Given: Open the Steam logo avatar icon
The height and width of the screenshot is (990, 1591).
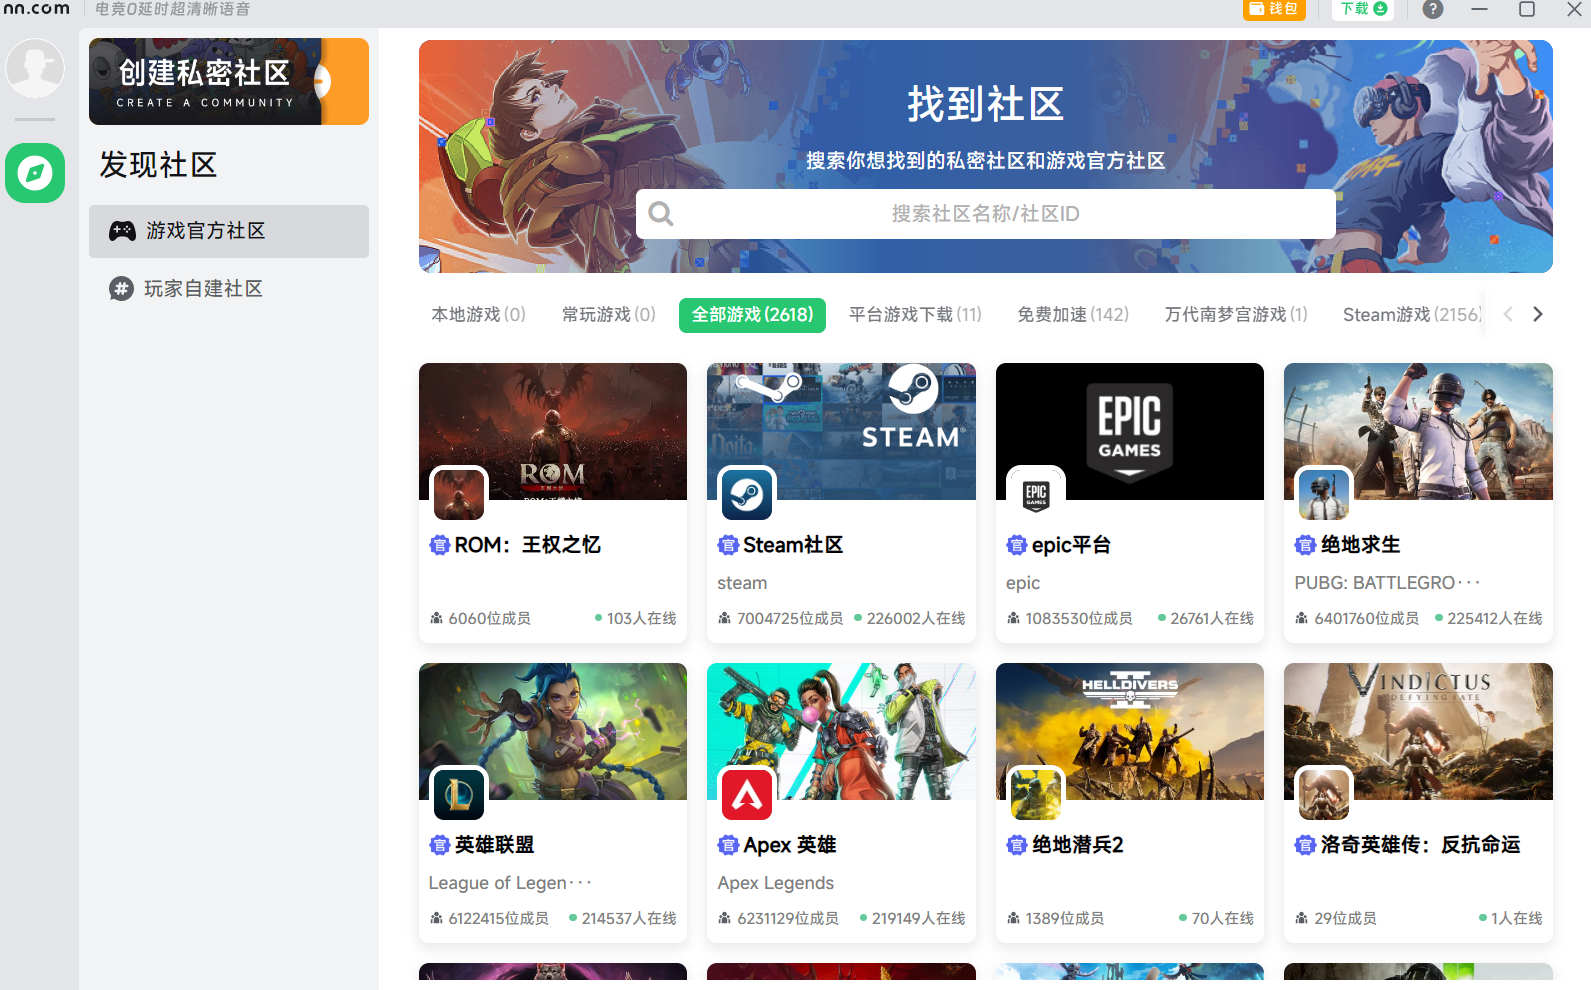Looking at the screenshot, I should 747,494.
